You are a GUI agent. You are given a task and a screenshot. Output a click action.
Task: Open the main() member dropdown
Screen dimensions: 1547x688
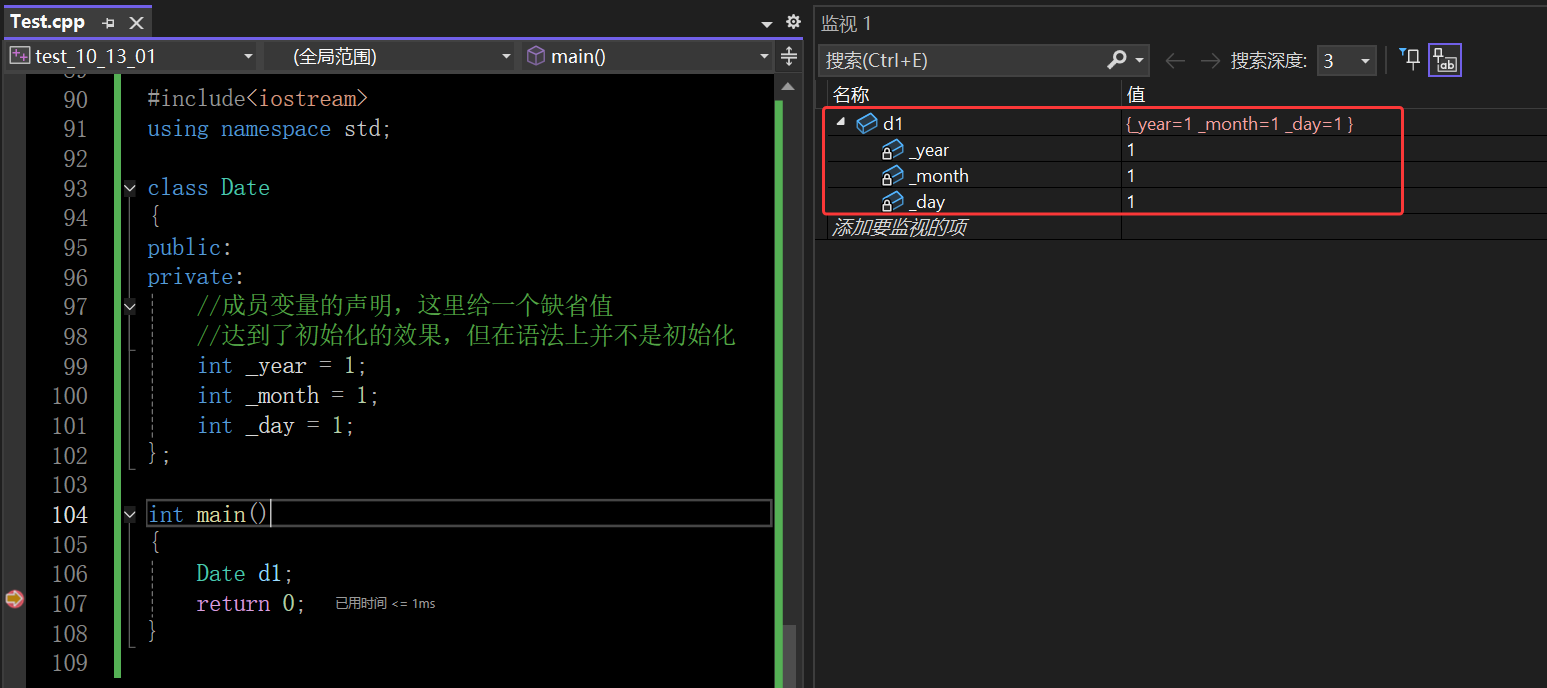pos(648,56)
